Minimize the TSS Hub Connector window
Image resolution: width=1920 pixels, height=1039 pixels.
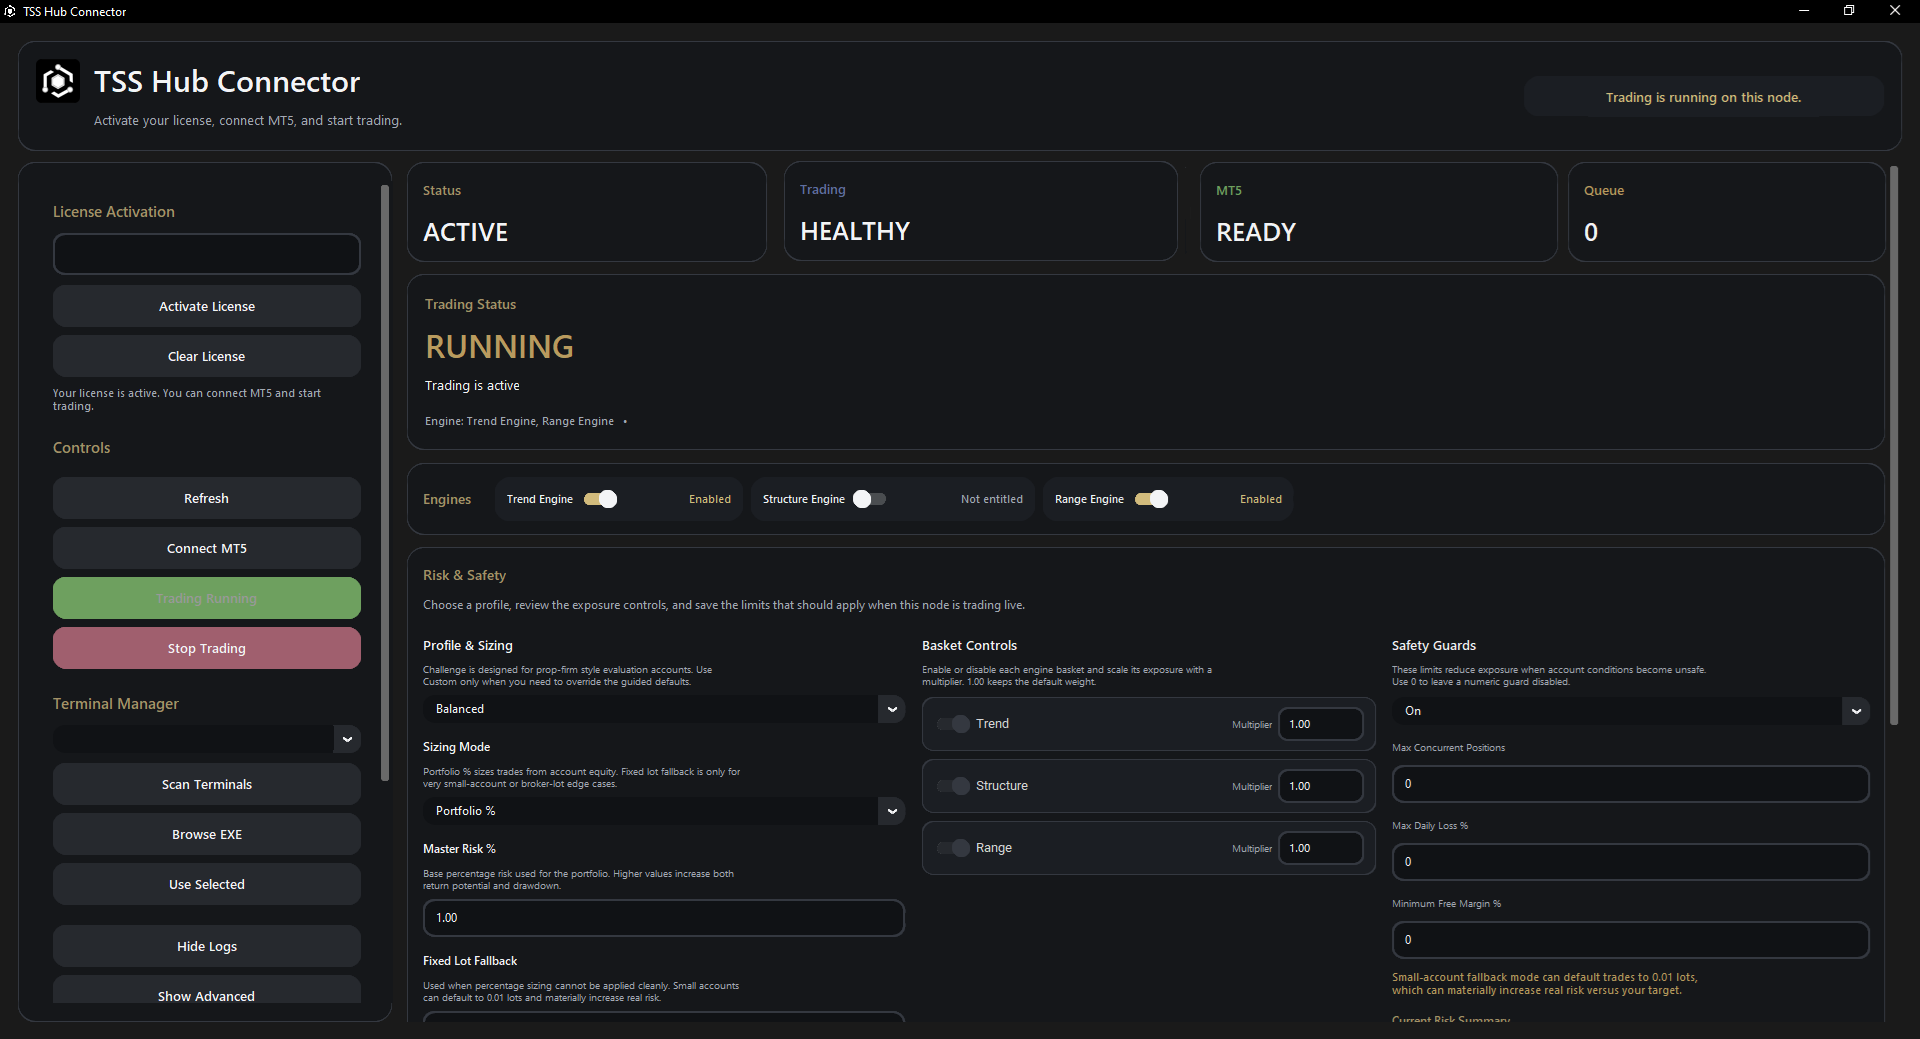click(x=1804, y=11)
